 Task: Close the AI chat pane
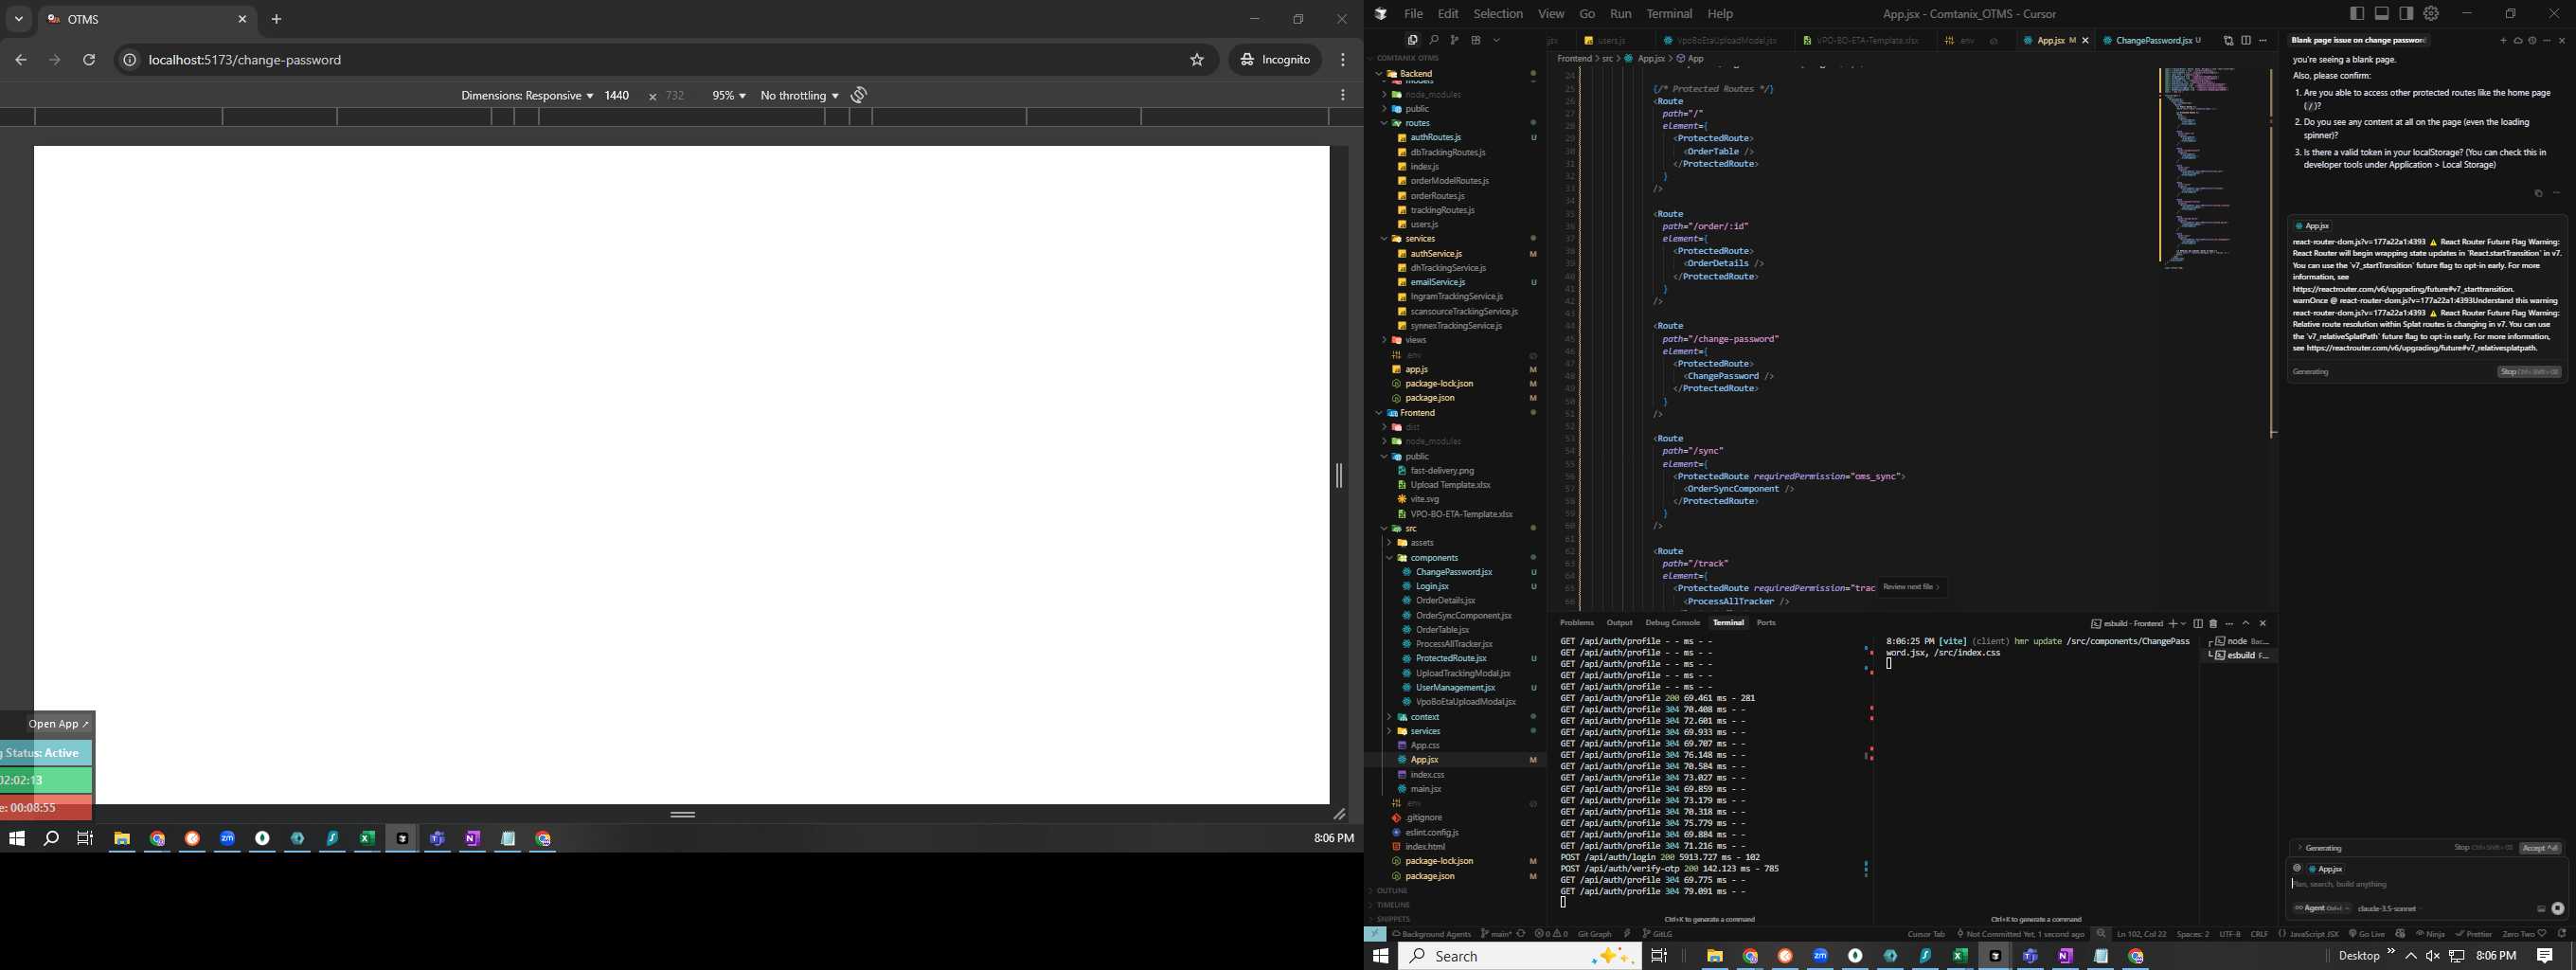point(2562,40)
